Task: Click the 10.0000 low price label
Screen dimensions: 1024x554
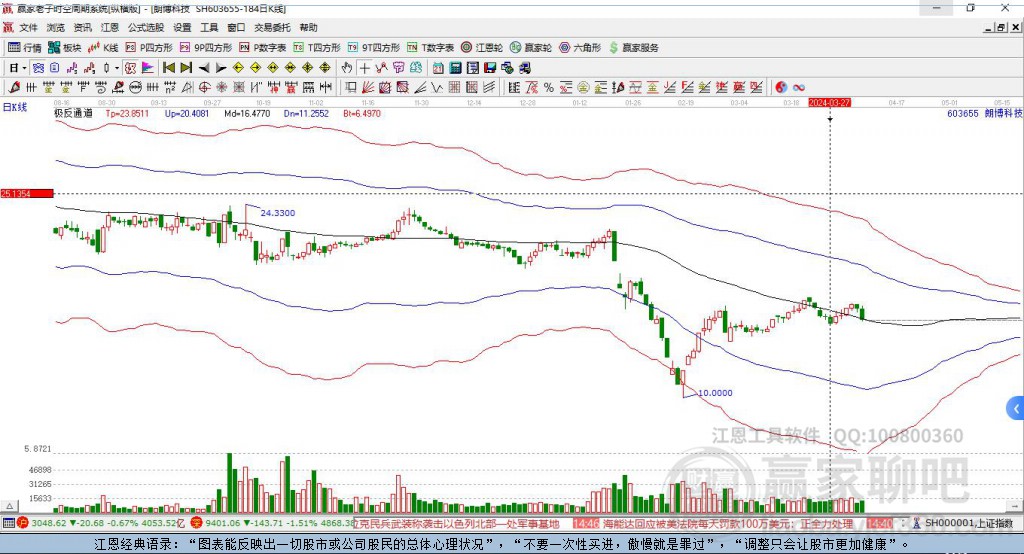Action: tap(715, 393)
